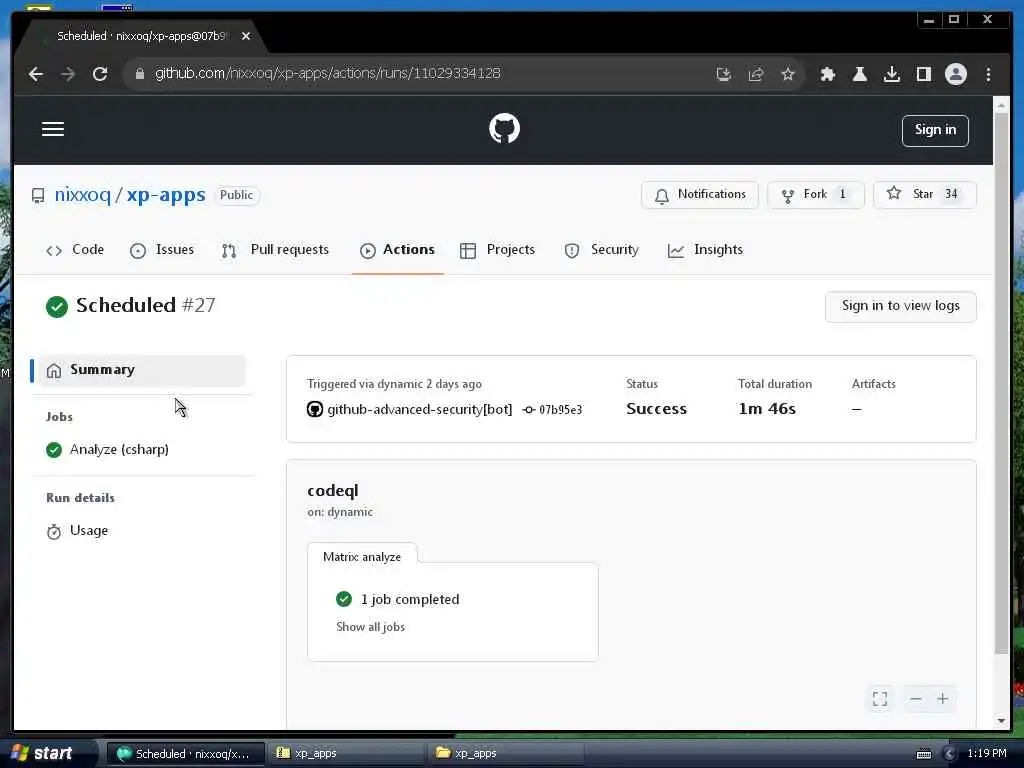This screenshot has height=768, width=1024.
Task: Reload the page with refresh icon
Action: click(100, 74)
